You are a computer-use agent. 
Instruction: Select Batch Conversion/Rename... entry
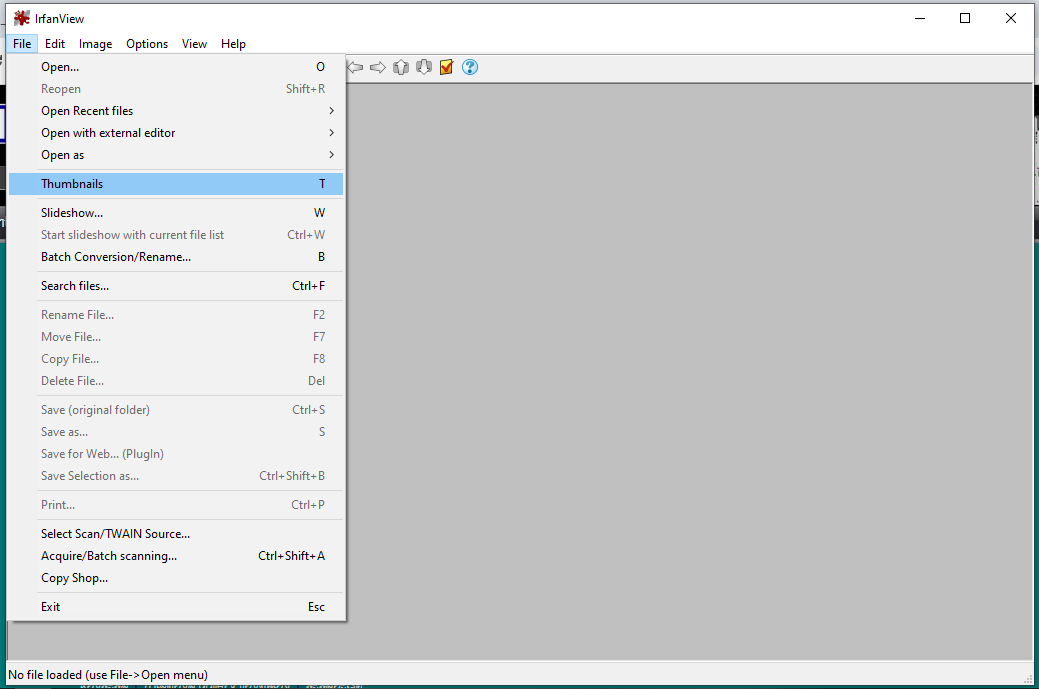click(116, 257)
